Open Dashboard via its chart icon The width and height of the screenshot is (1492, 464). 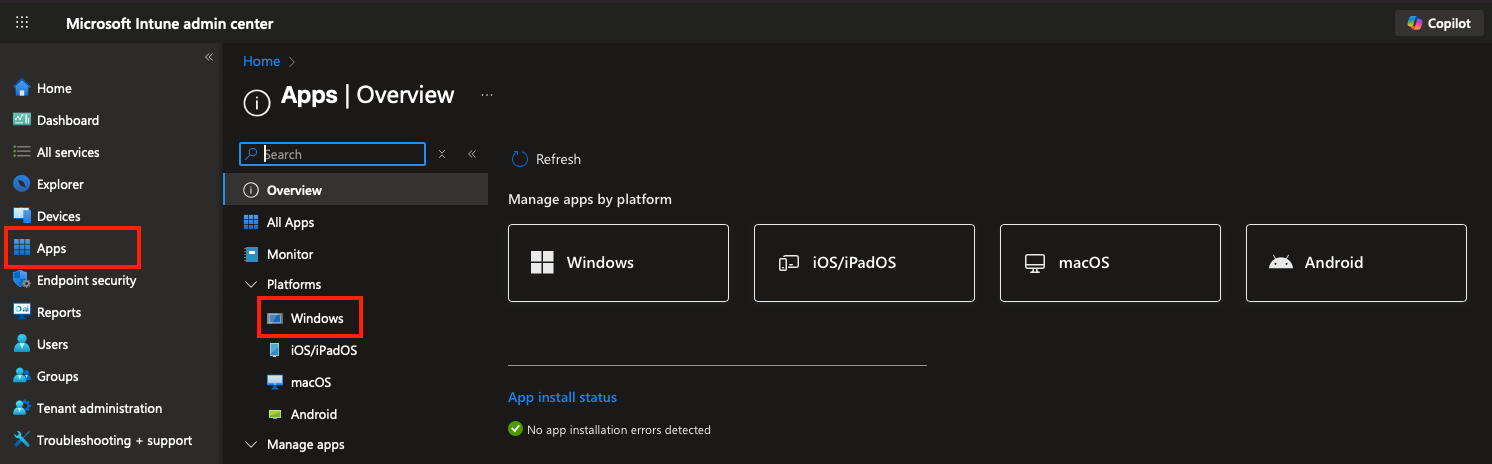[x=22, y=120]
